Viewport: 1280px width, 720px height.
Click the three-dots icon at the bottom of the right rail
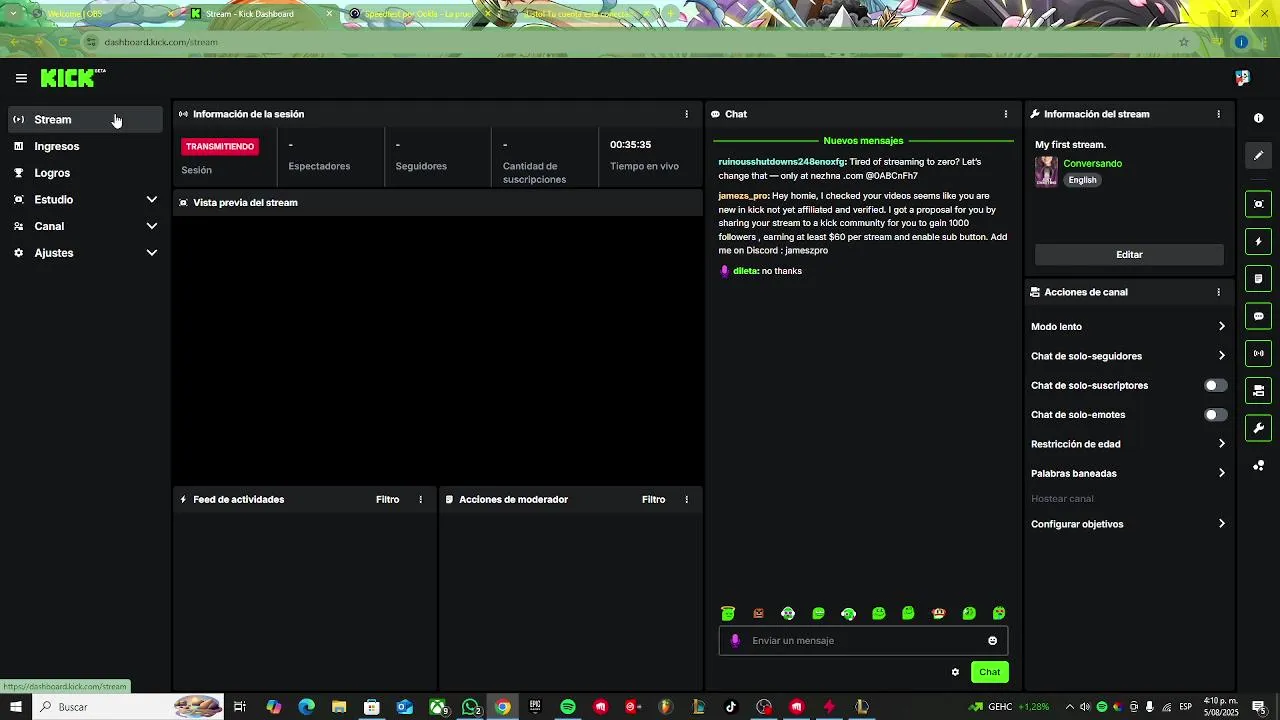(1258, 466)
